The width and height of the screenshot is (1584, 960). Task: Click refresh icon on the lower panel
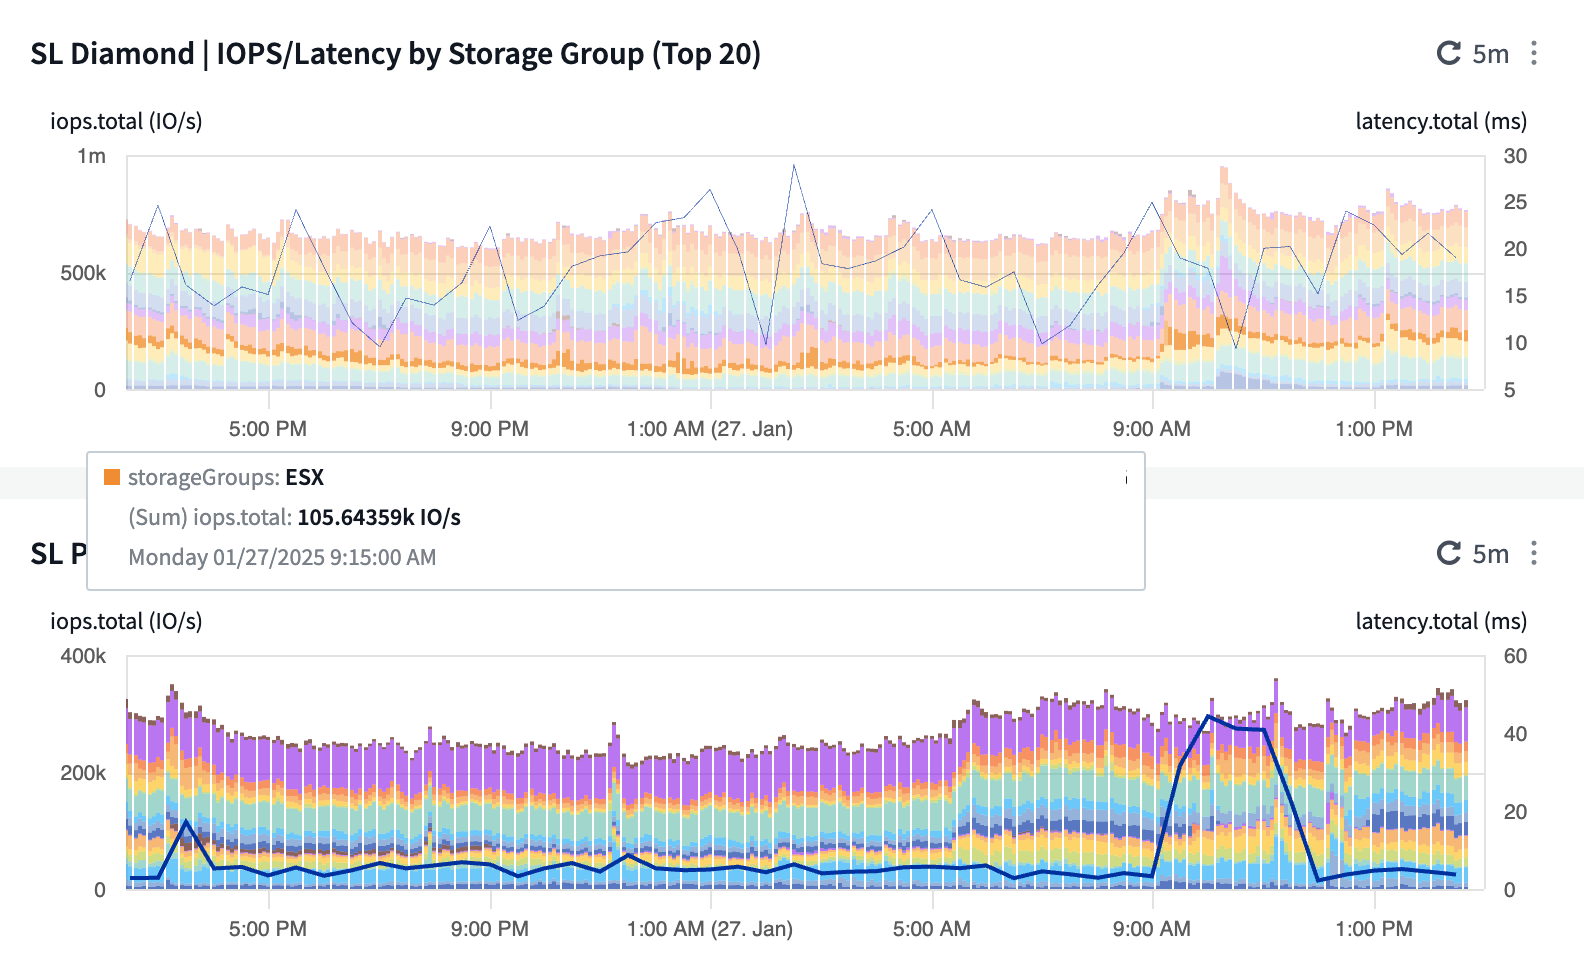click(x=1449, y=553)
